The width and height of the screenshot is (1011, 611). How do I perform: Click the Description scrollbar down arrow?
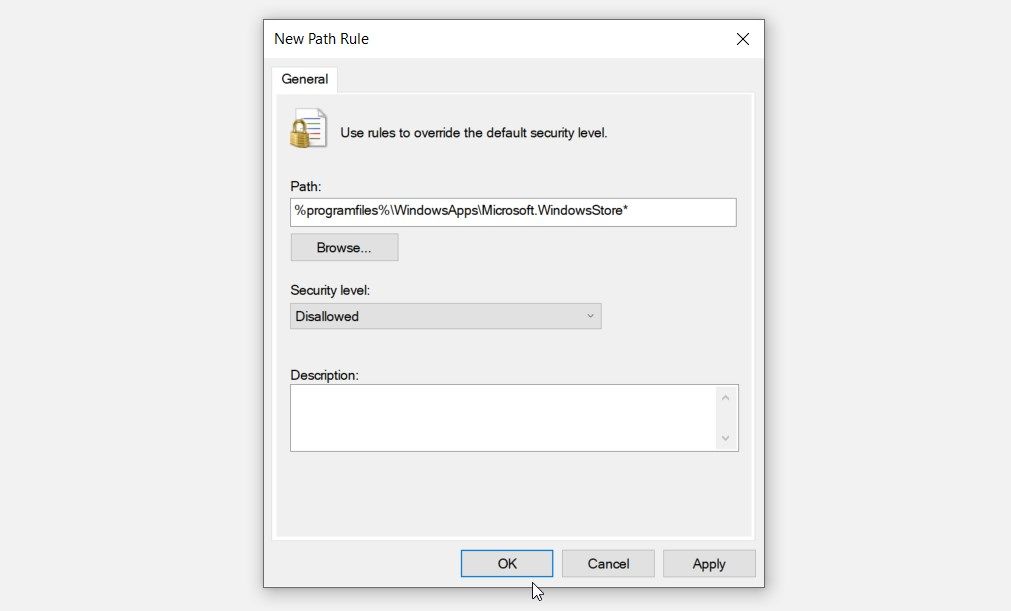[726, 438]
